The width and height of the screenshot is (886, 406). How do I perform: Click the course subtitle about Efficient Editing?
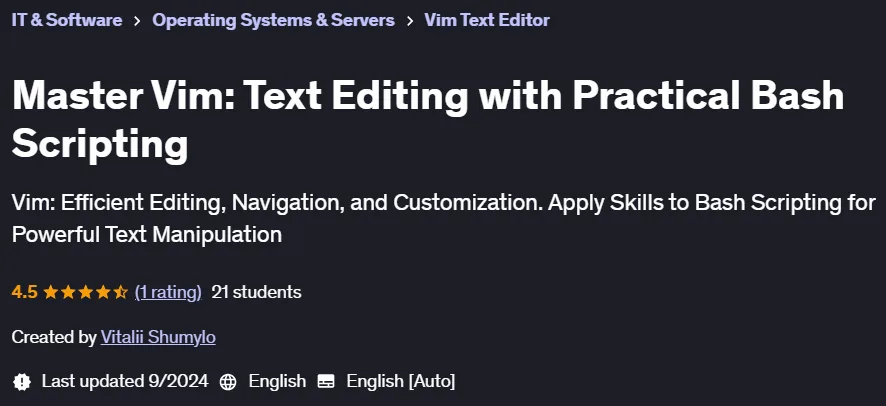point(444,218)
